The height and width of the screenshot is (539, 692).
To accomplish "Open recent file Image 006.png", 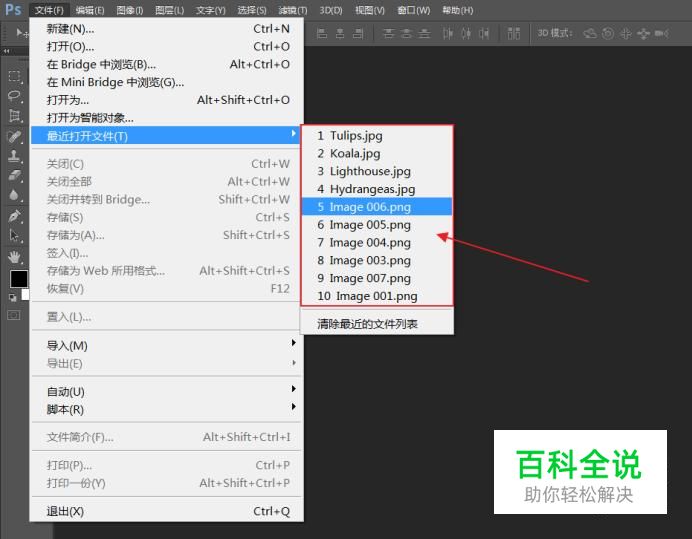I will tap(377, 207).
